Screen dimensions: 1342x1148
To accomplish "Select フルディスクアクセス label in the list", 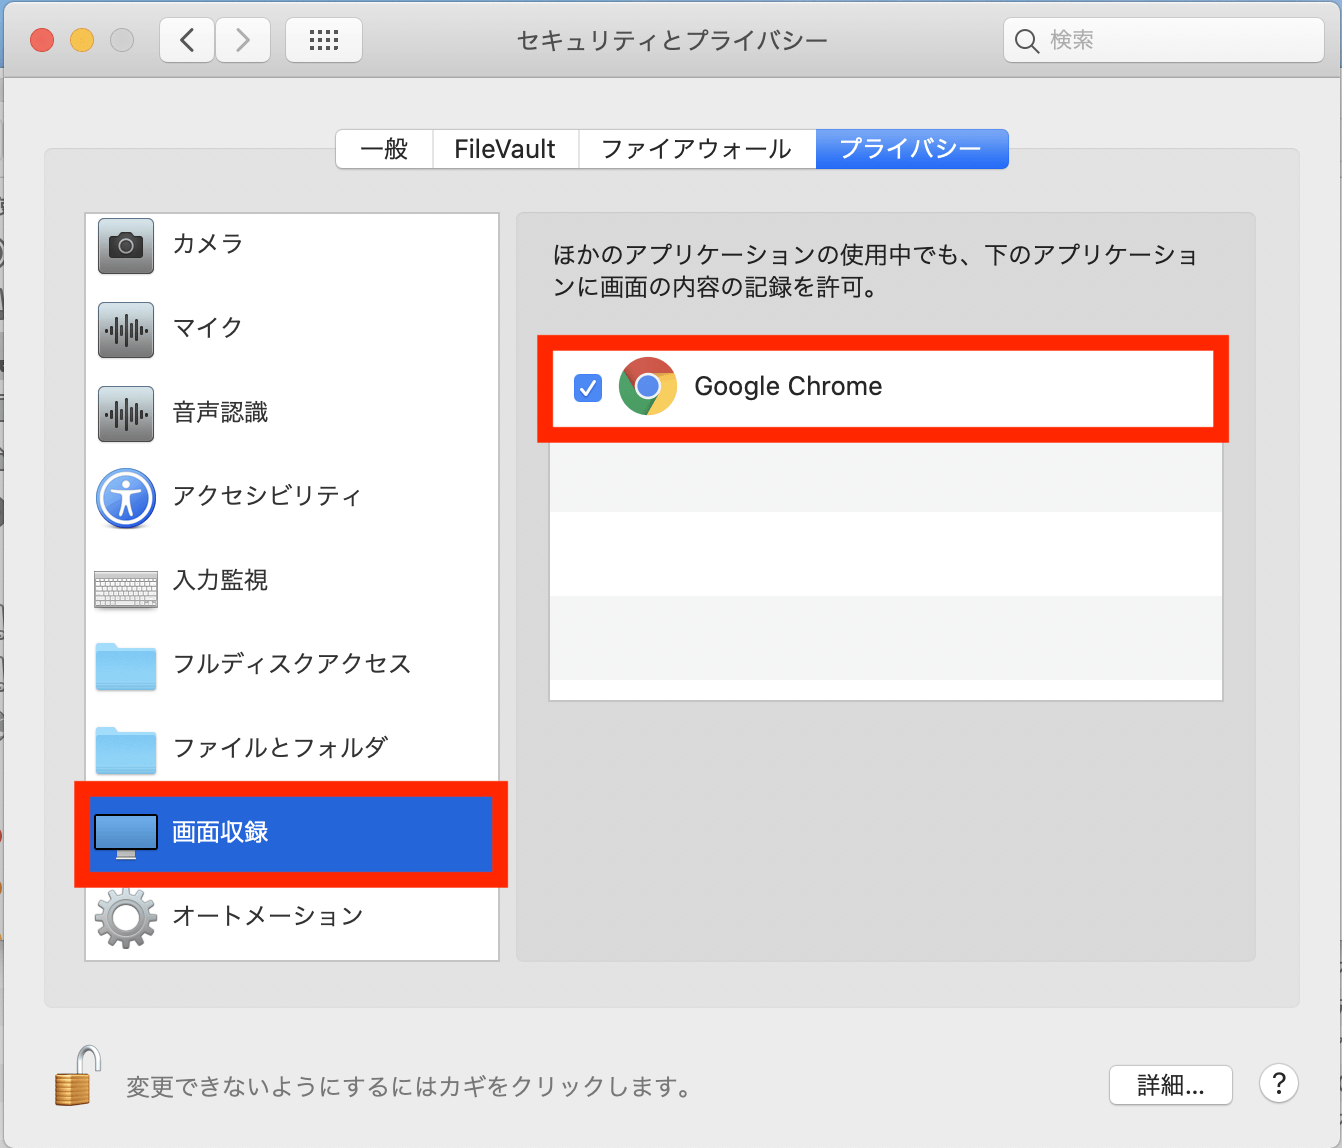I will [x=292, y=664].
